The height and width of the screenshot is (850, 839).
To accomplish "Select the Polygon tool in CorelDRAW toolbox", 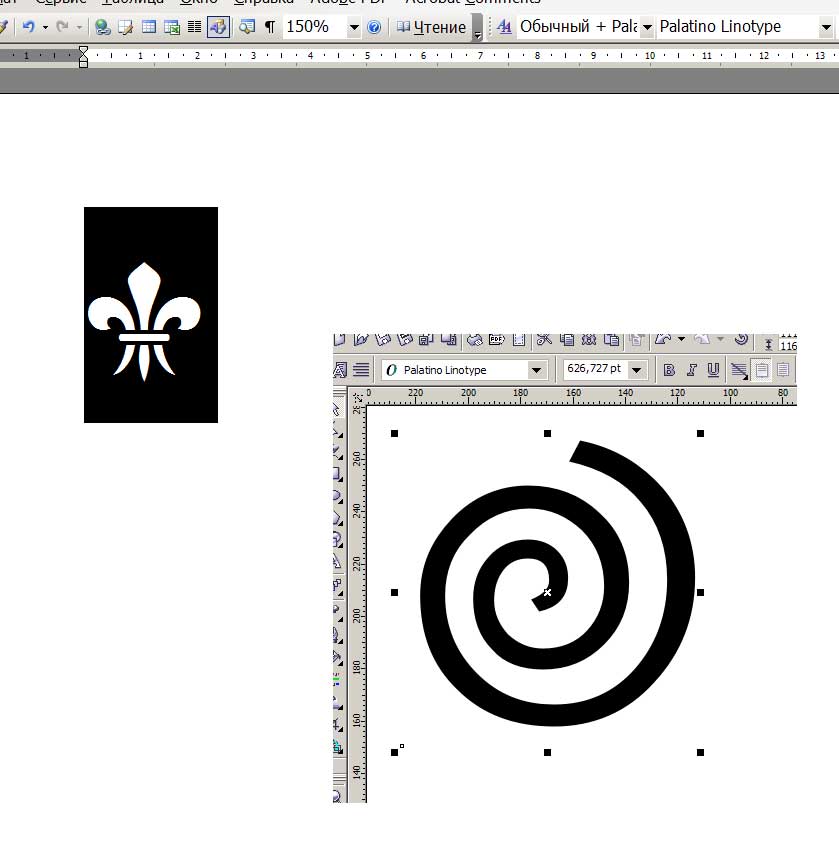I will [338, 518].
